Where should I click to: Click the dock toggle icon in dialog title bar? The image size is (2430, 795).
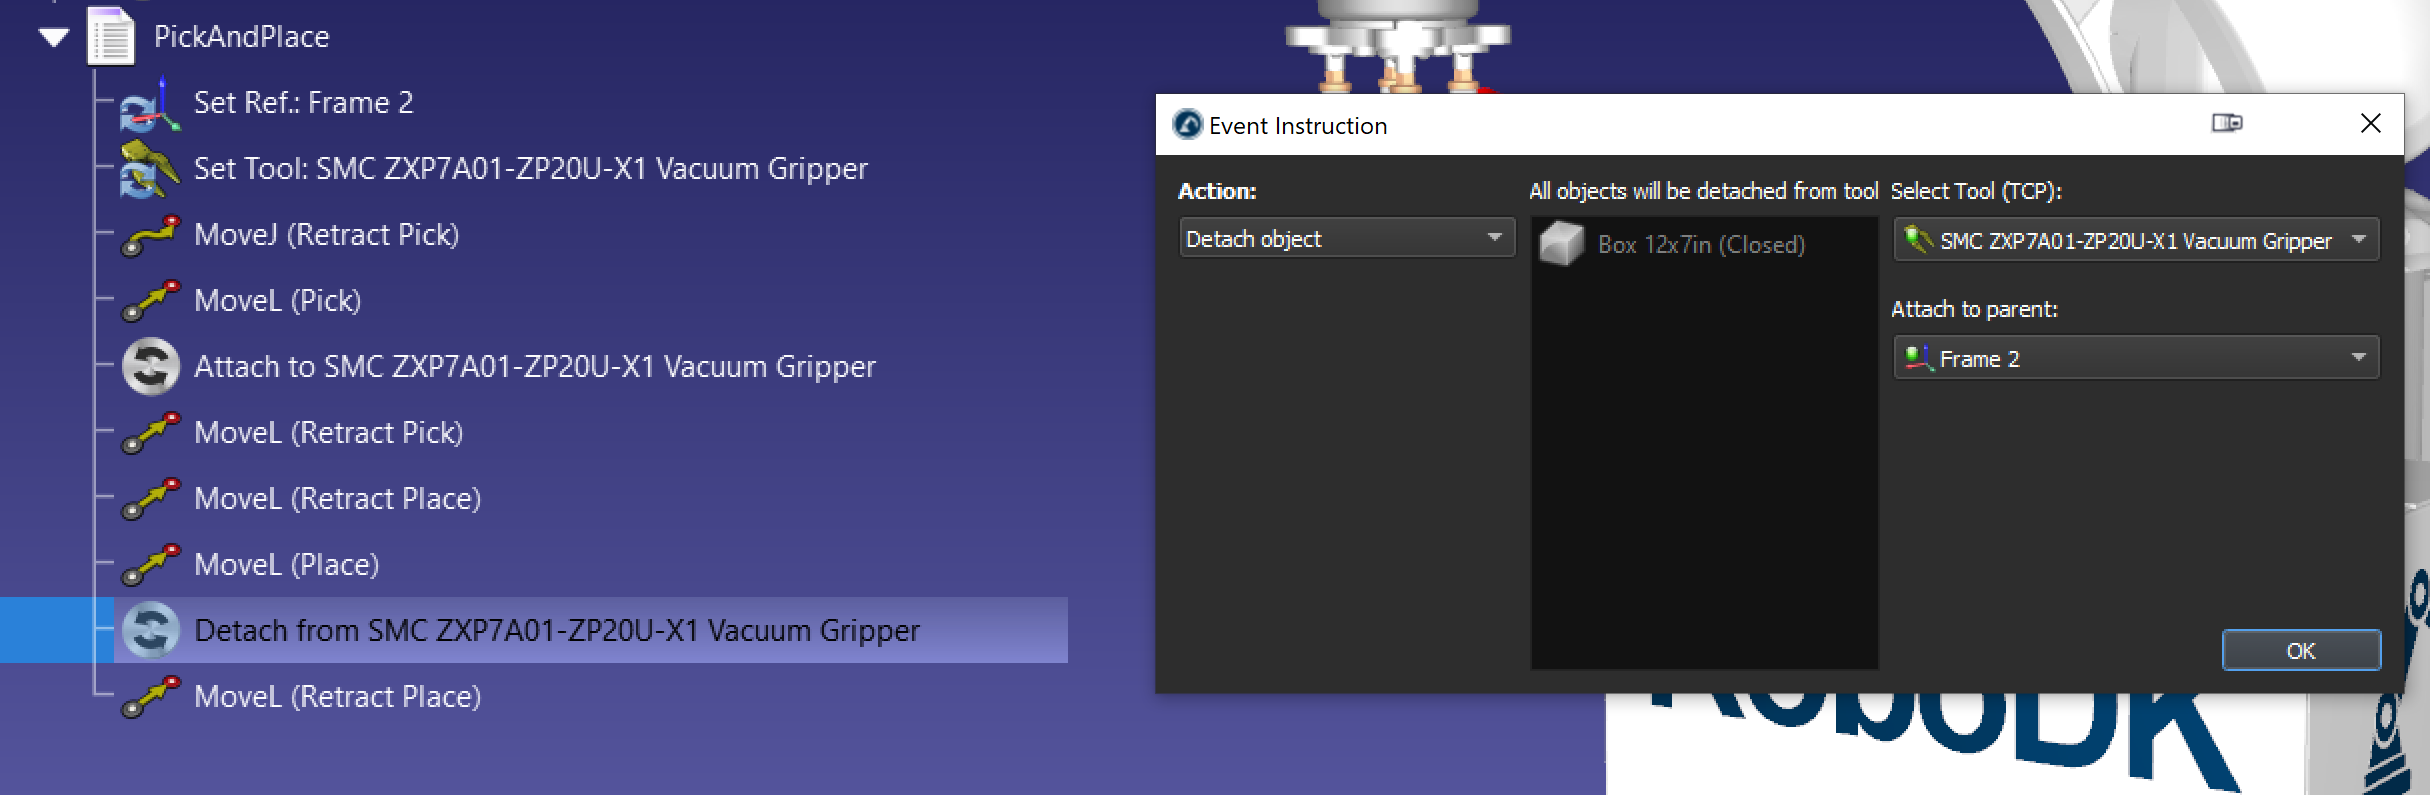[2226, 123]
